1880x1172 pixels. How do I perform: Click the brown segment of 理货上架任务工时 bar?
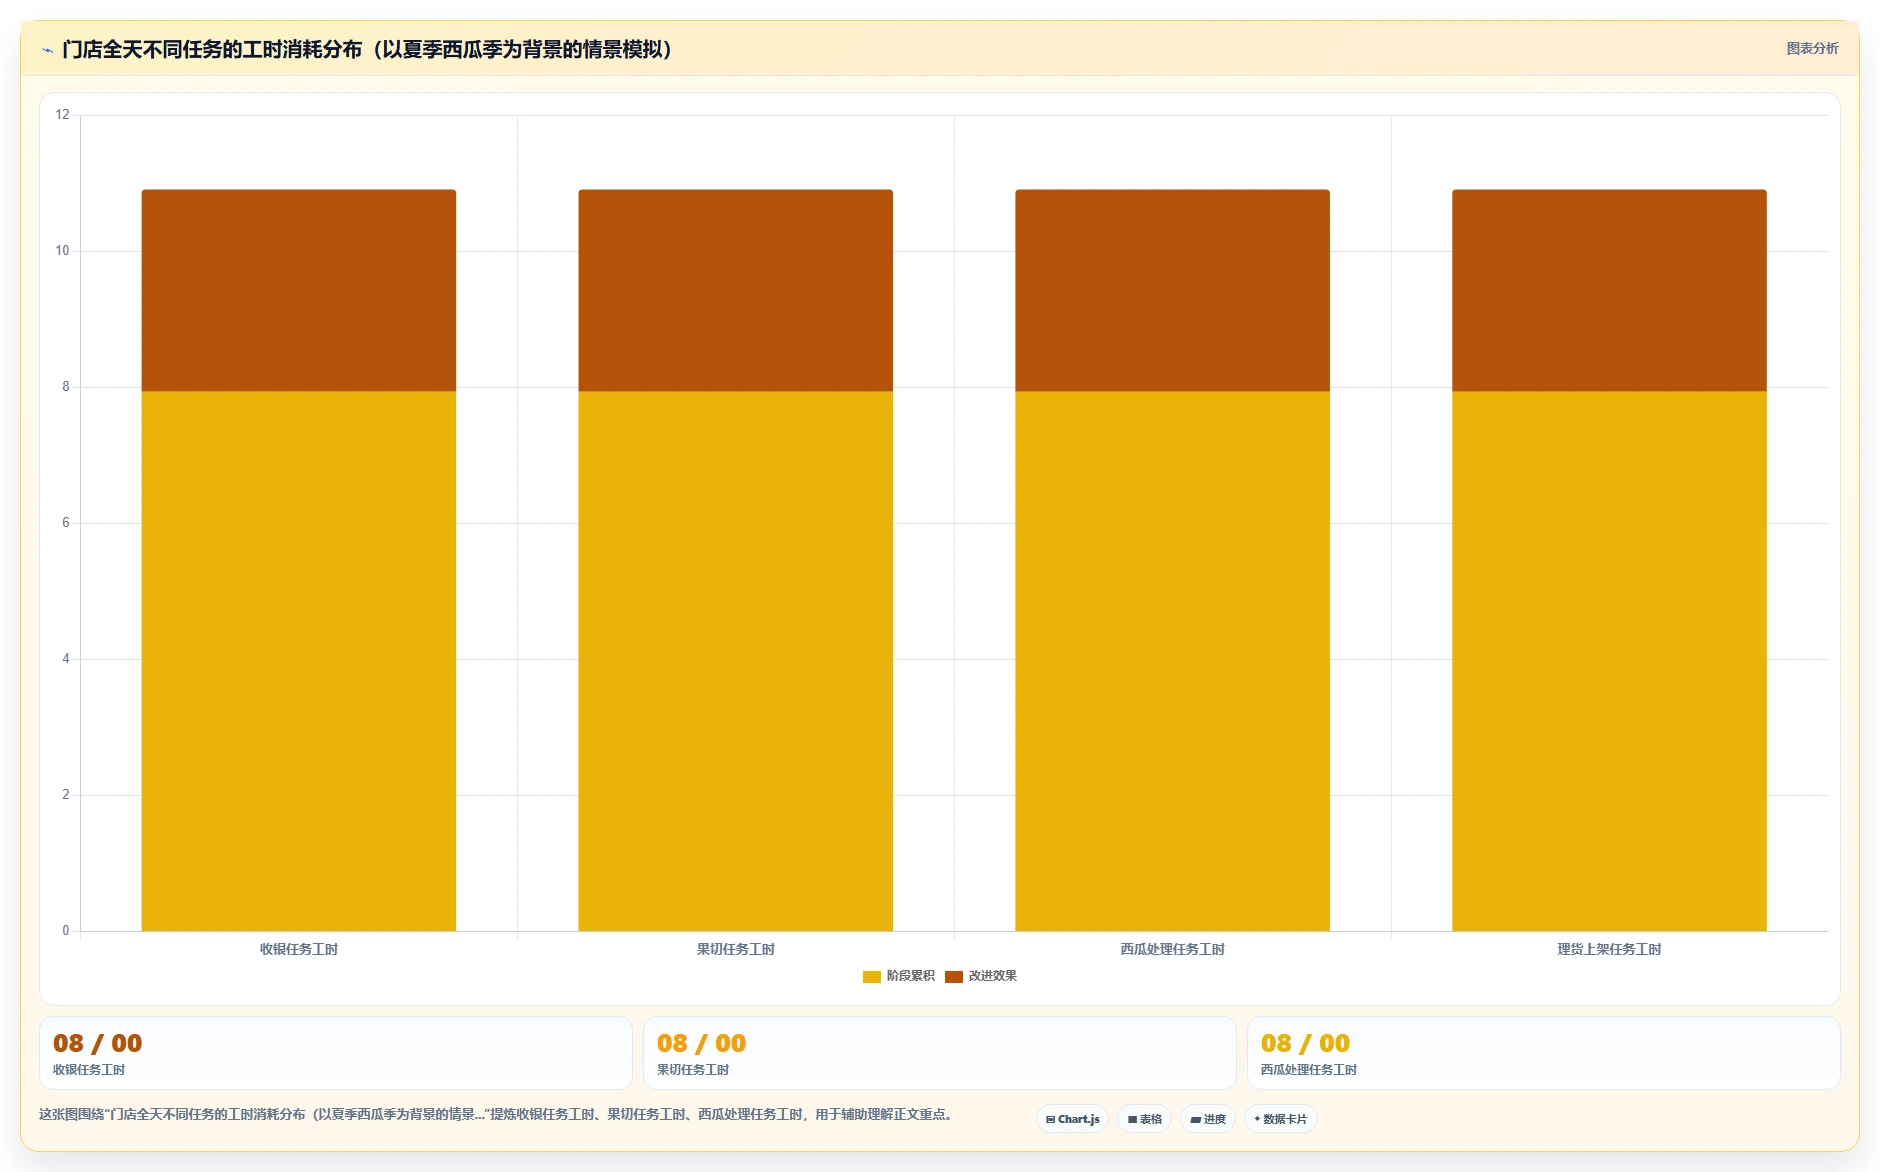(1610, 290)
